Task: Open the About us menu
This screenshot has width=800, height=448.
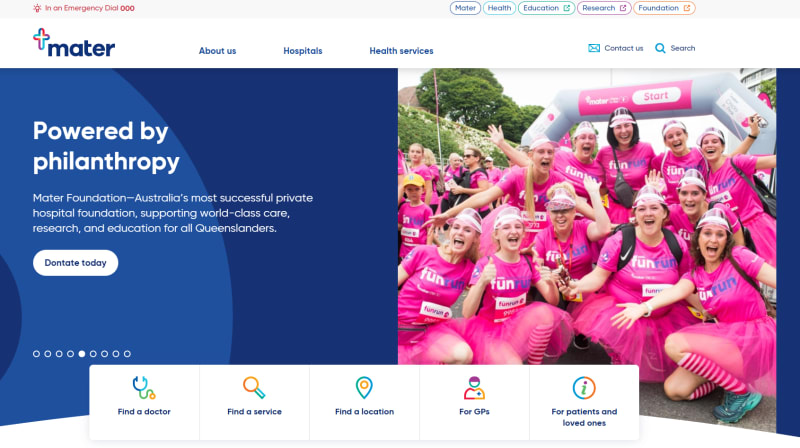Action: tap(217, 51)
